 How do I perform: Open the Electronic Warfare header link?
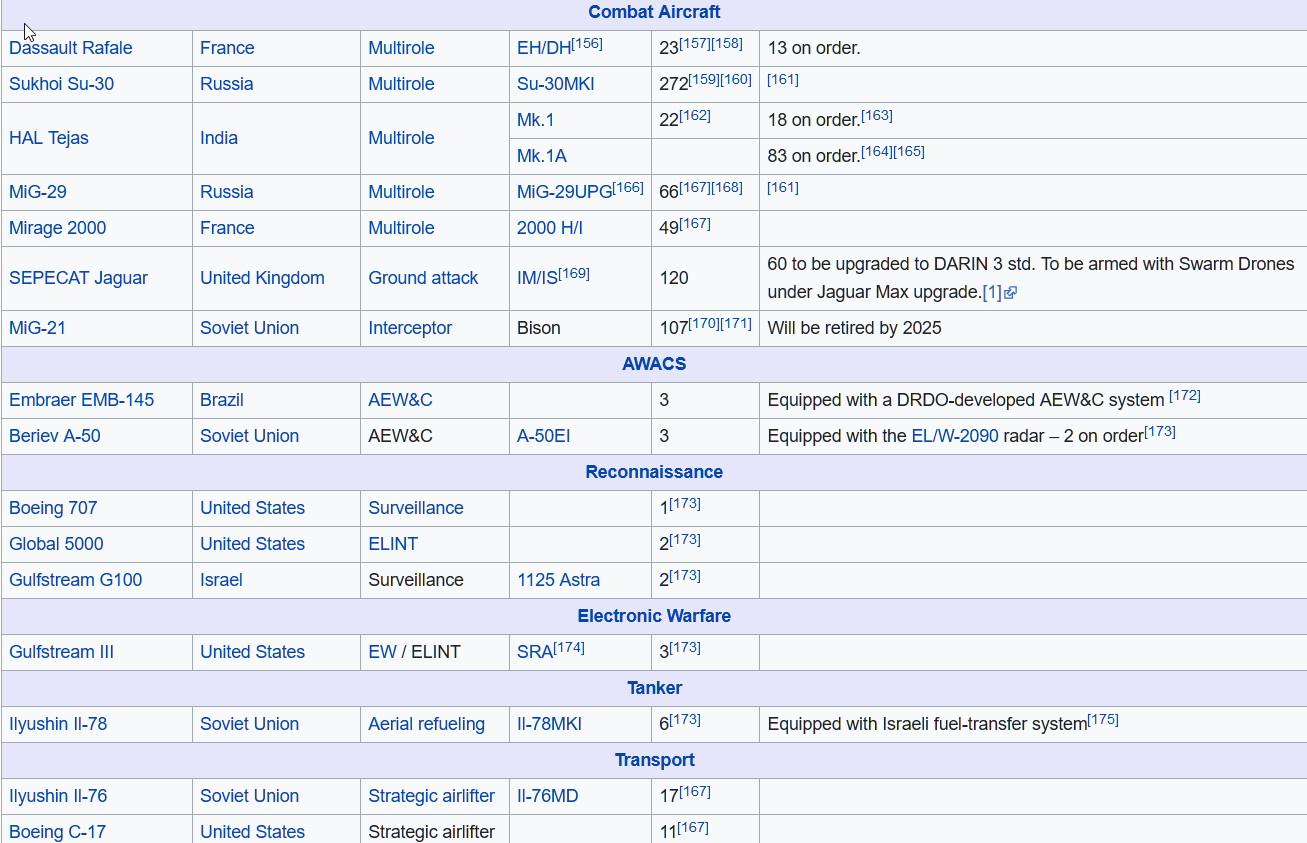click(x=654, y=616)
